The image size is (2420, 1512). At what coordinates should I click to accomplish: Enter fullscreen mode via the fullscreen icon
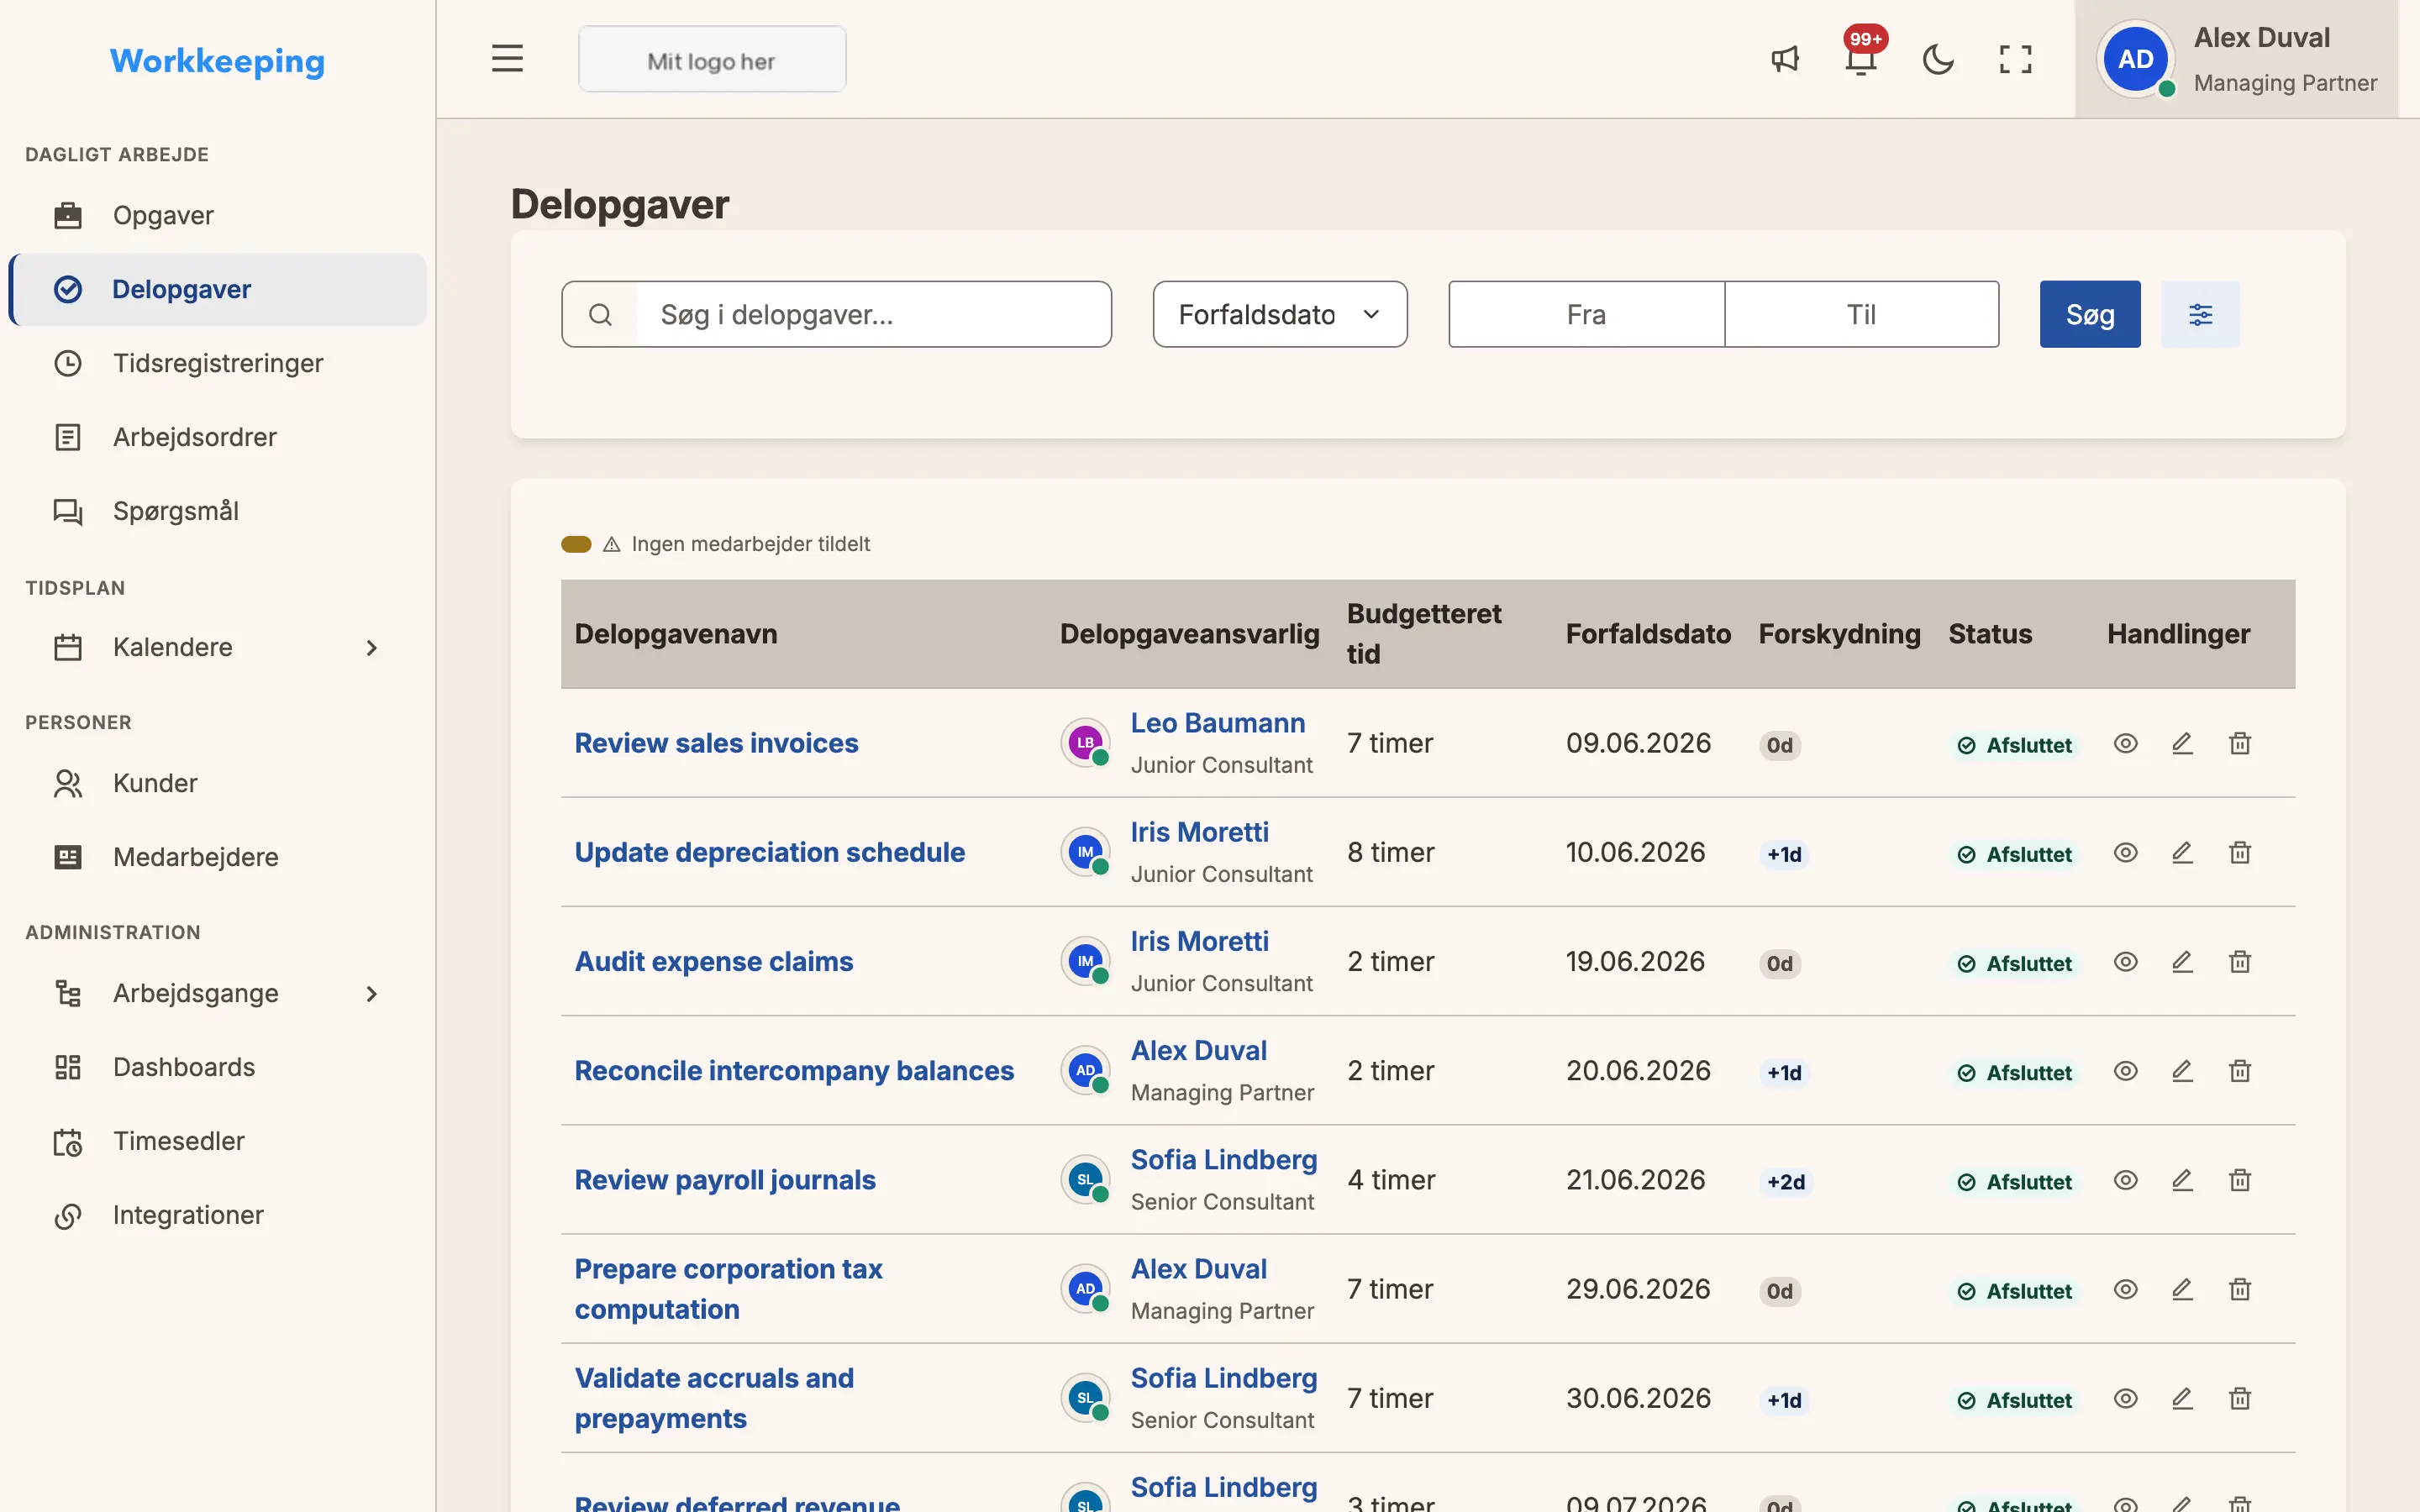2015,59
